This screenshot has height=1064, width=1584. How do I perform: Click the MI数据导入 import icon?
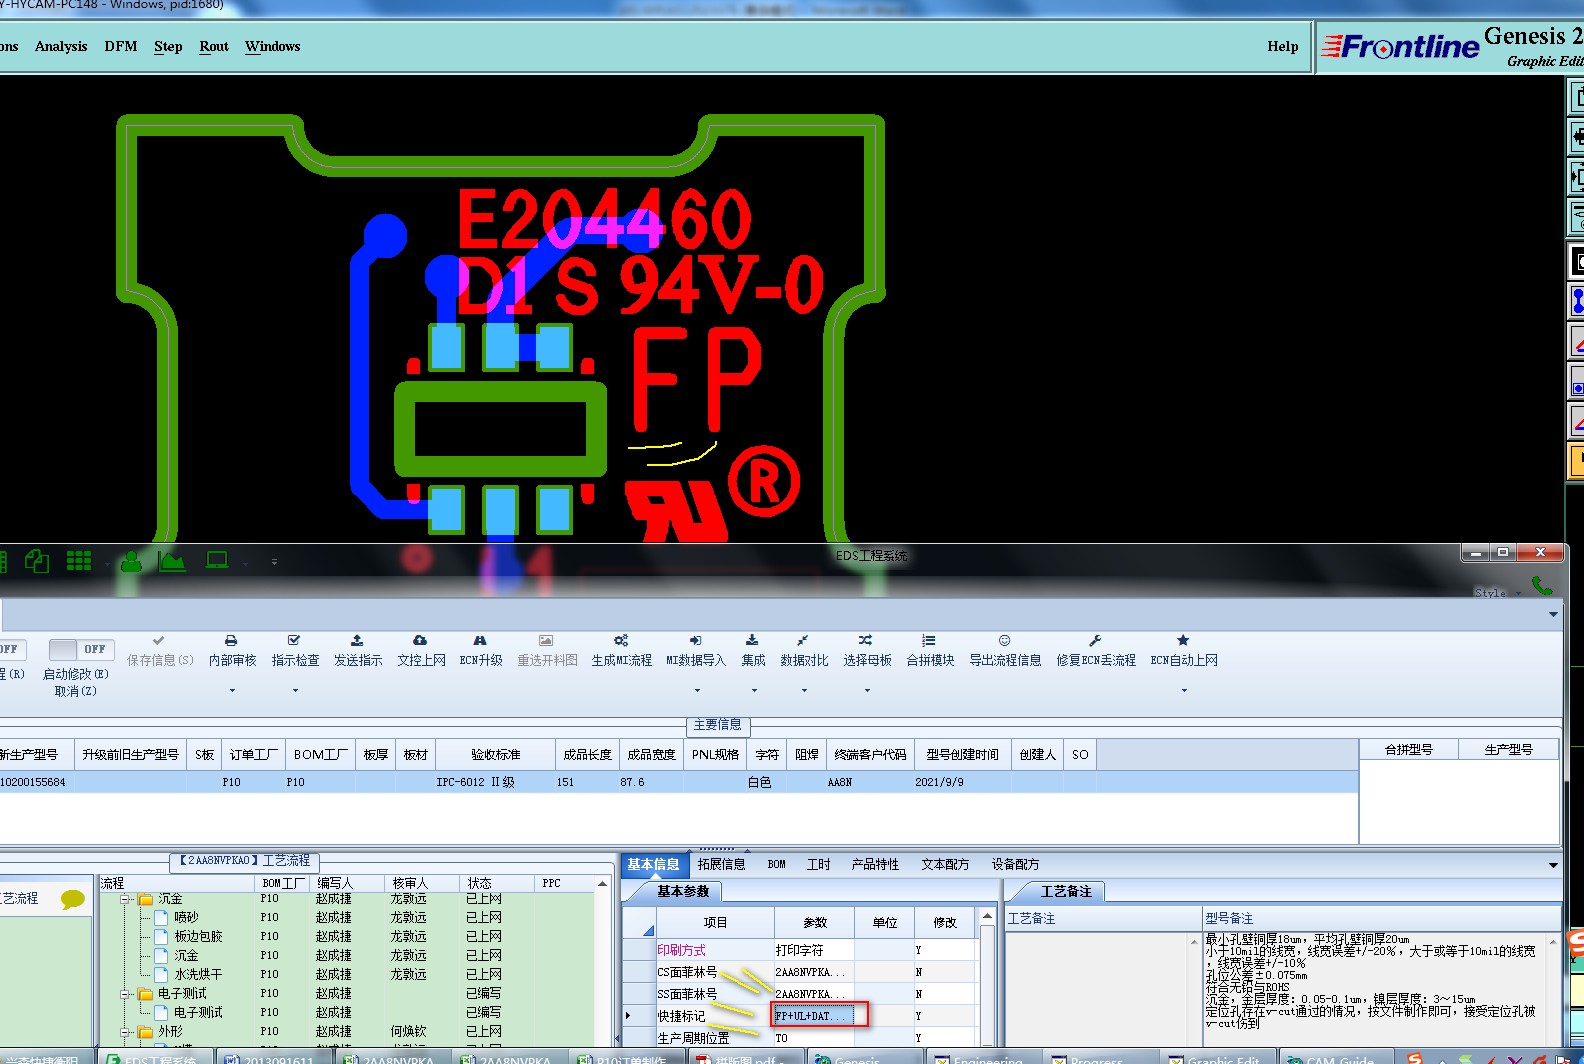click(696, 640)
